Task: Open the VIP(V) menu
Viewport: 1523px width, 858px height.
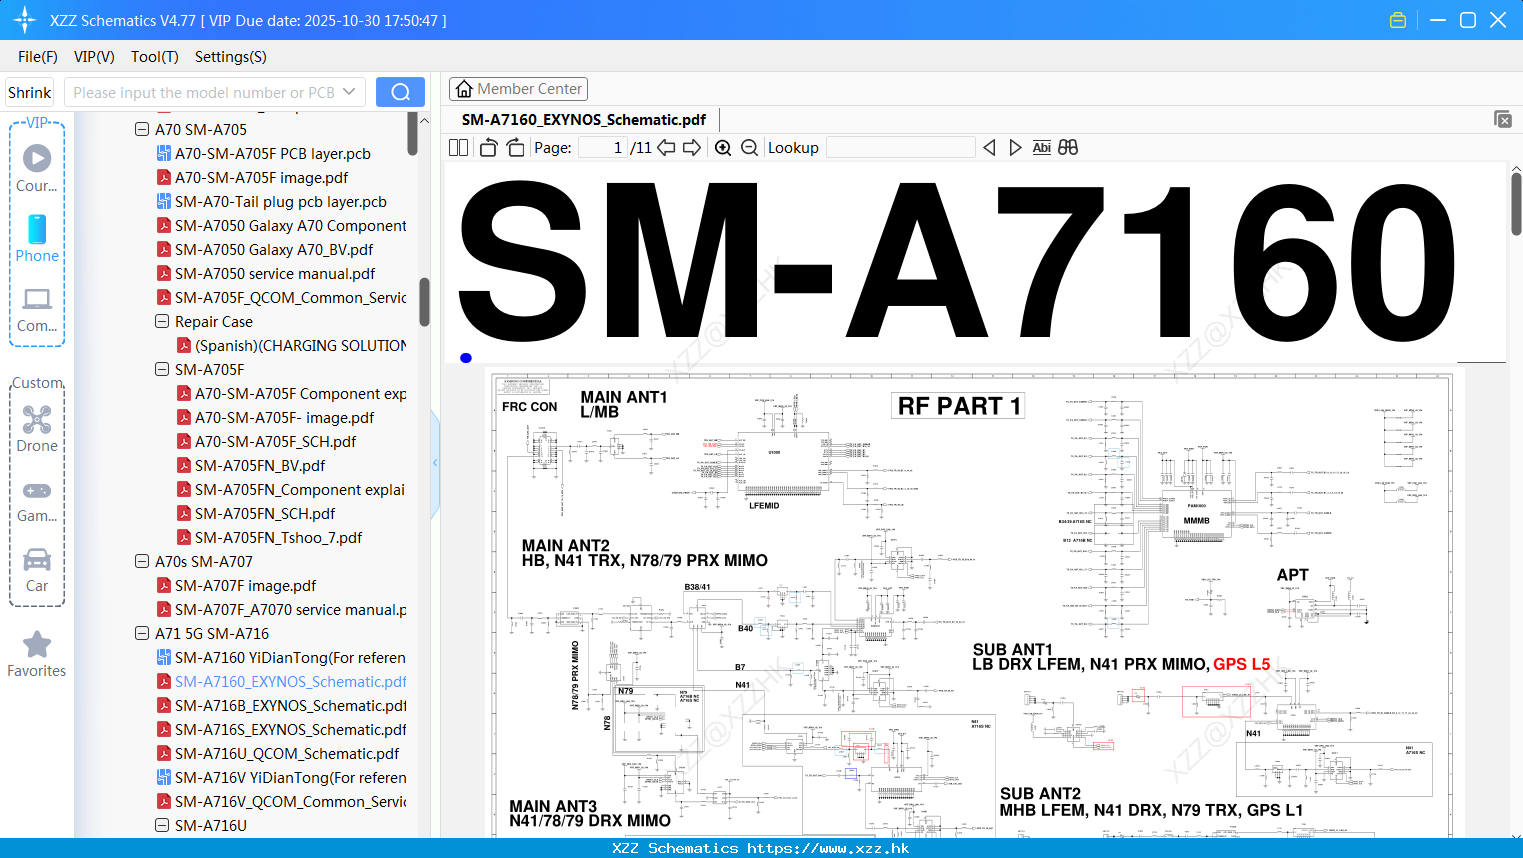Action: [94, 57]
